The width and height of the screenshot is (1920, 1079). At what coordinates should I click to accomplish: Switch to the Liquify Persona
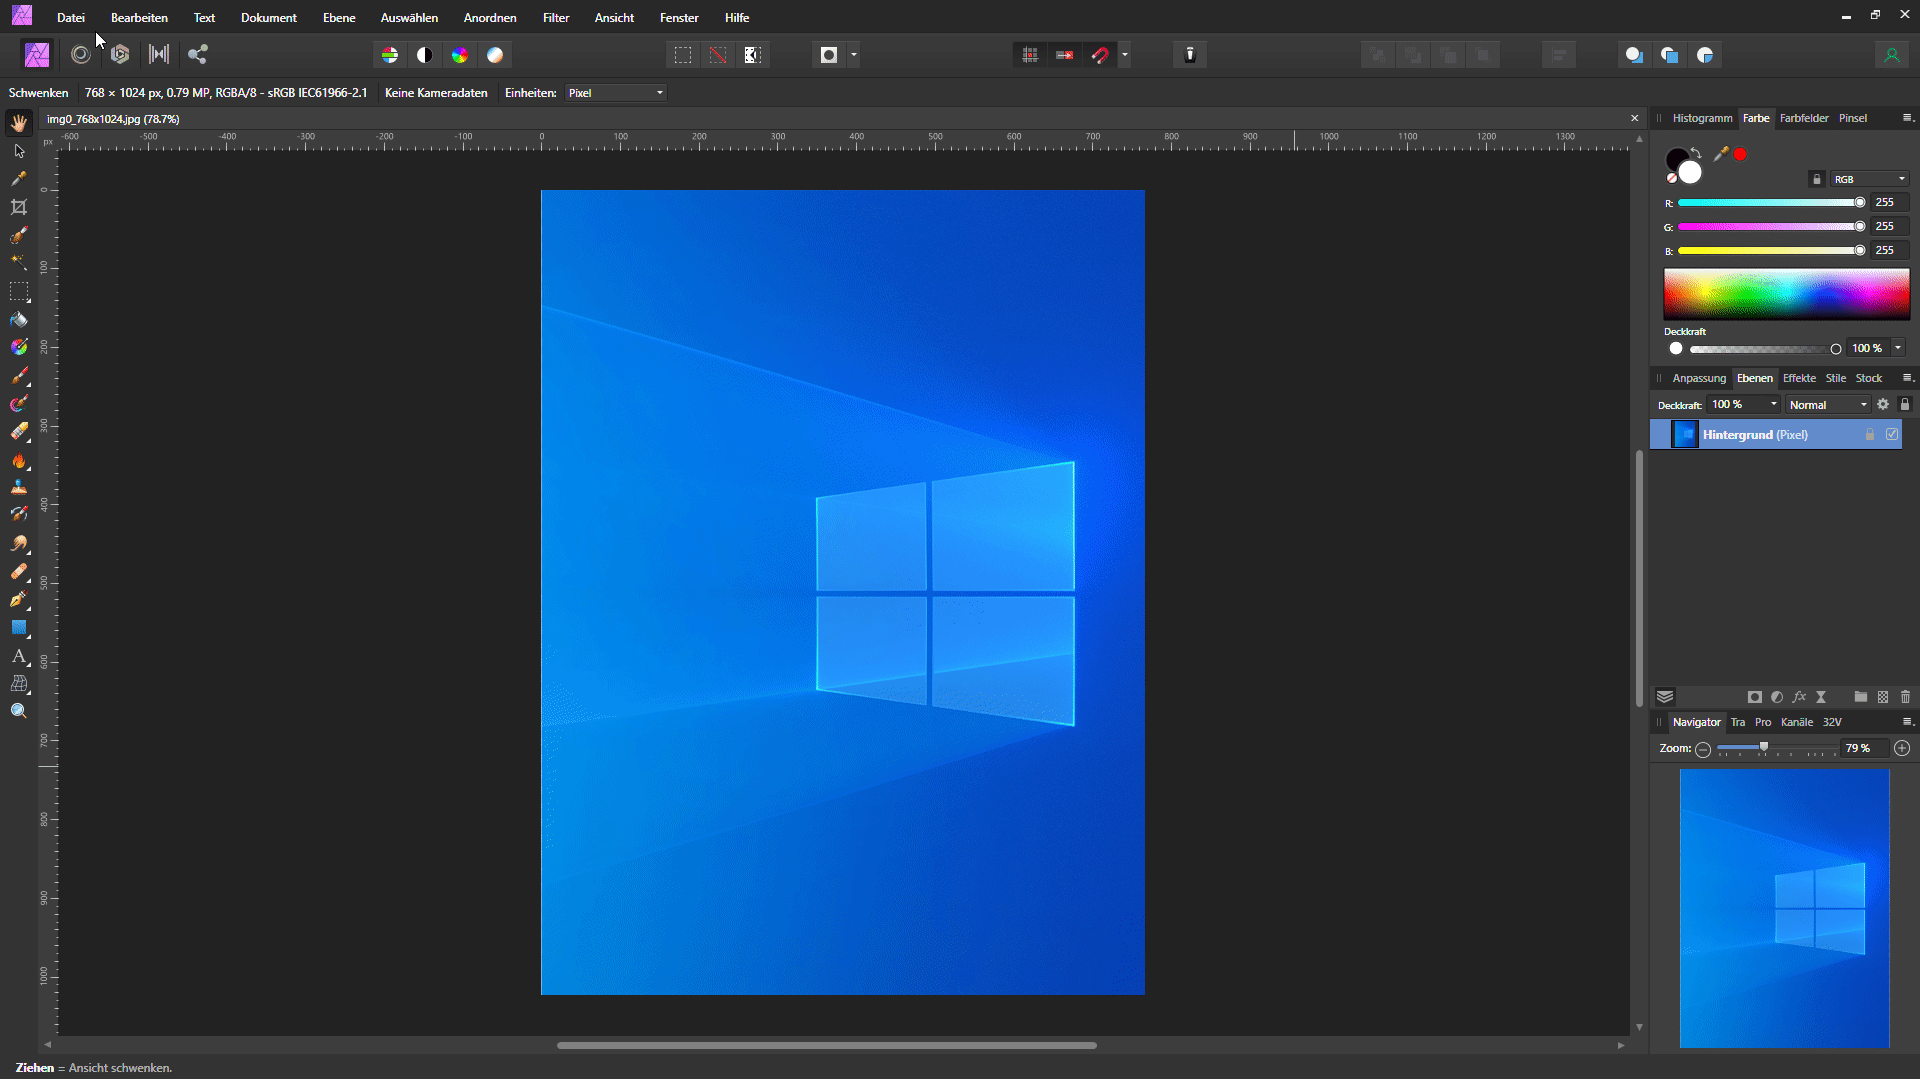[x=81, y=55]
